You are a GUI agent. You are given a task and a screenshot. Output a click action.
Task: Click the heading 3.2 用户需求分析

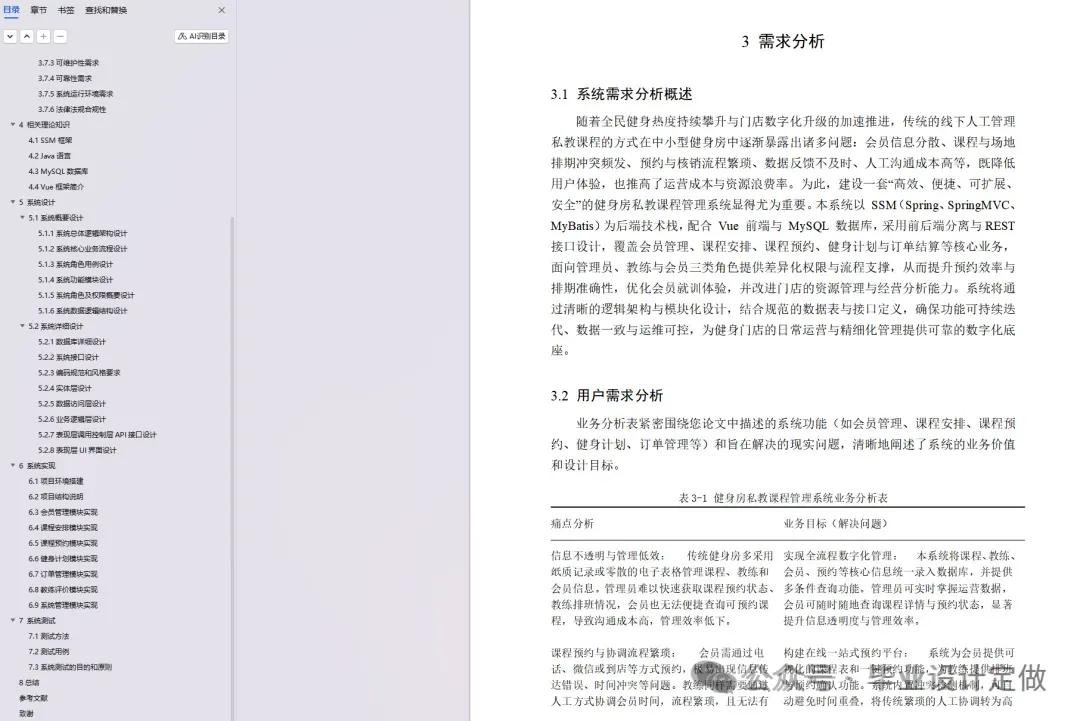pyautogui.click(x=607, y=395)
